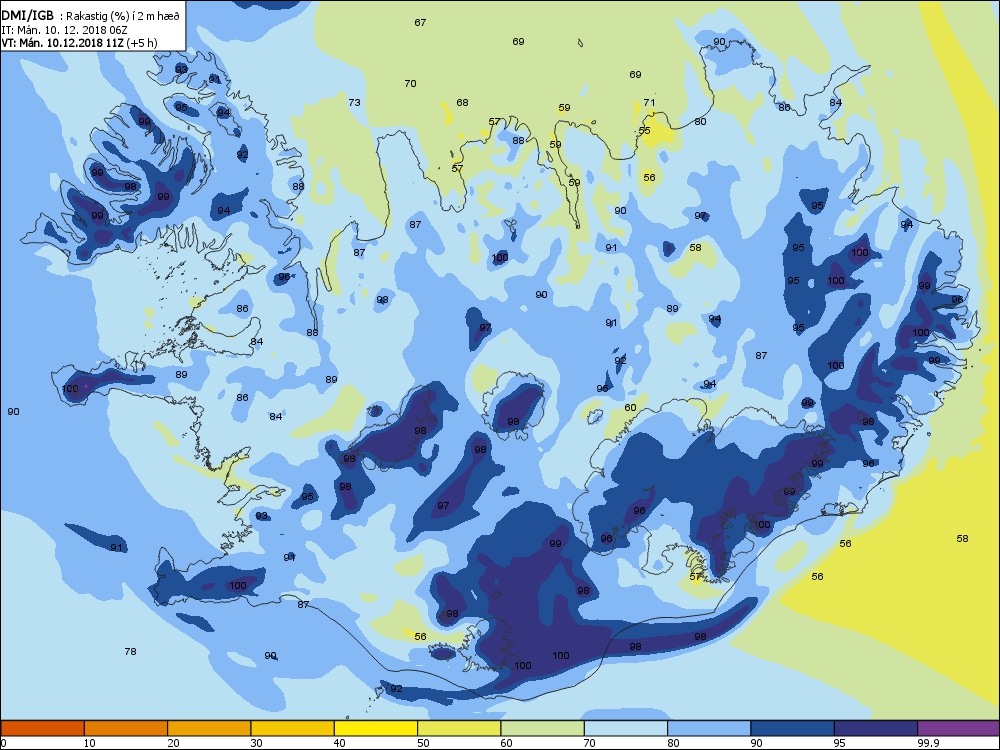Click the 0–10 dark orange legend swatch

coord(42,728)
